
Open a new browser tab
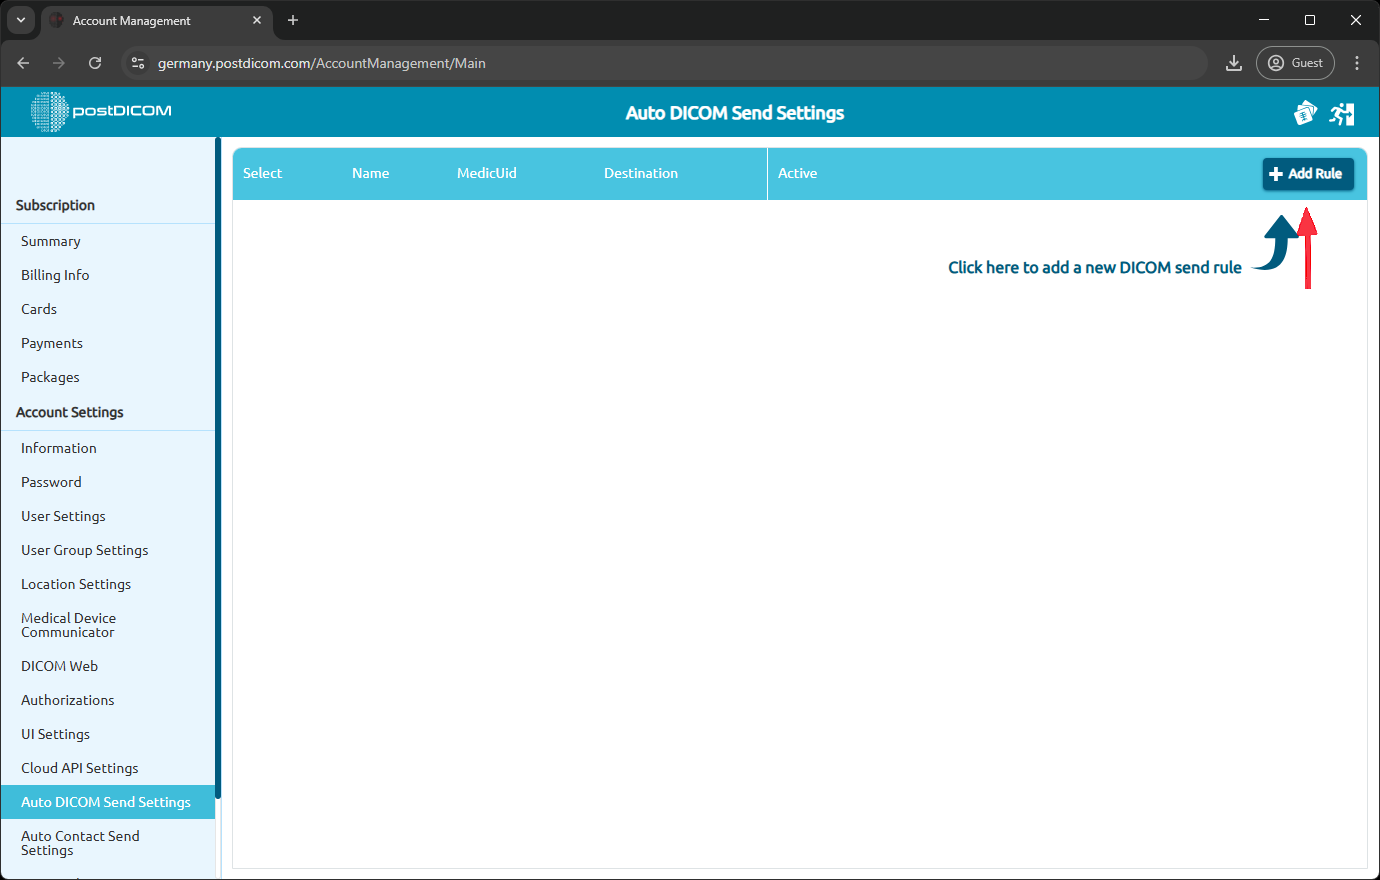tap(292, 20)
